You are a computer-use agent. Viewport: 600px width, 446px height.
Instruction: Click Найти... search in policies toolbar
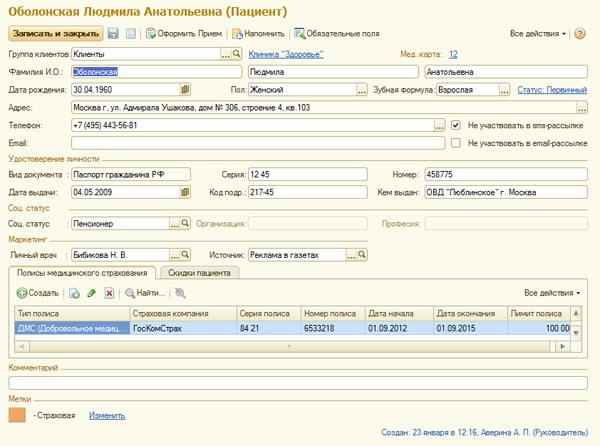[145, 293]
